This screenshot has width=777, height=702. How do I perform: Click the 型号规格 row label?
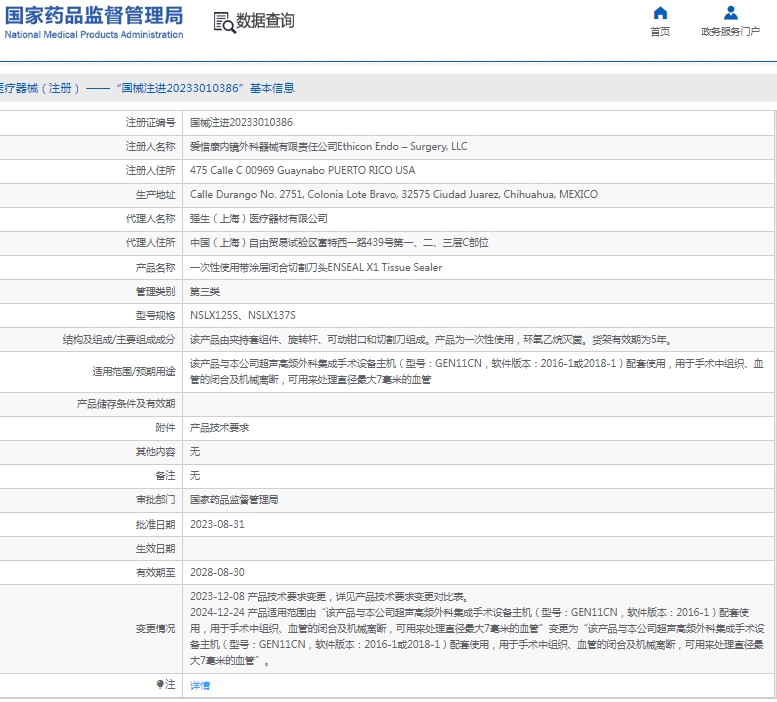click(x=156, y=316)
